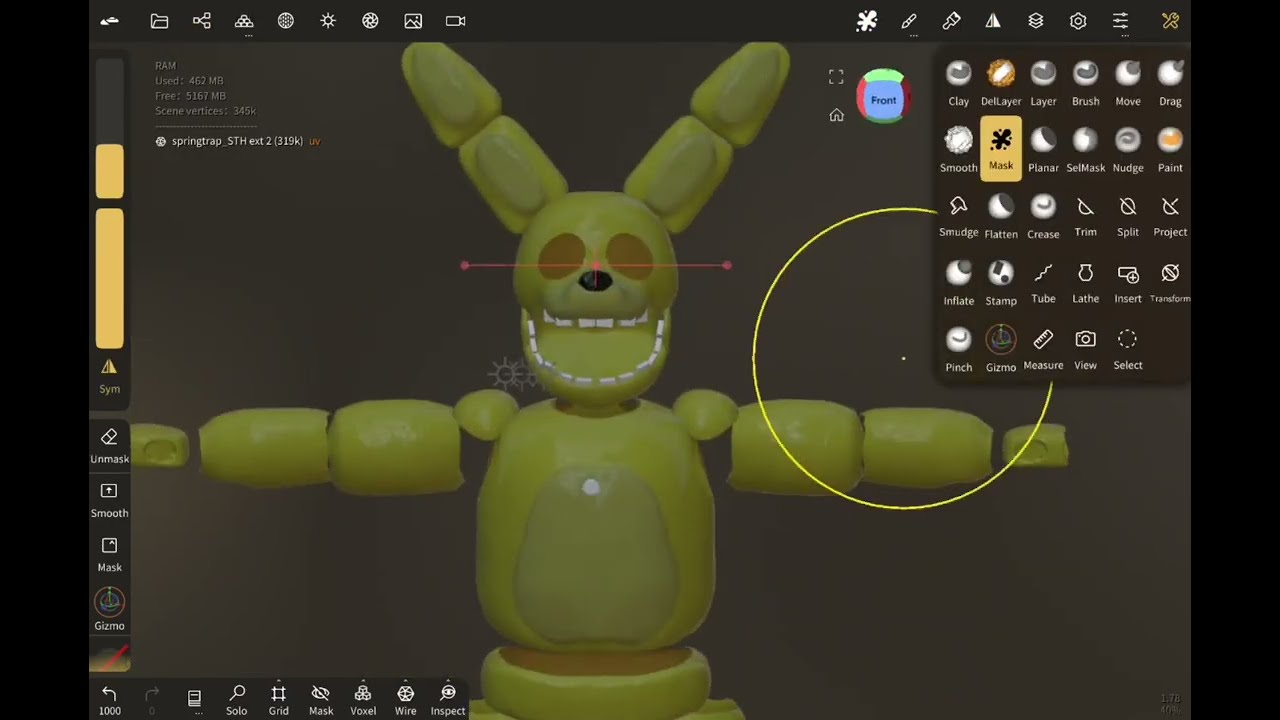Toggle Voxel option in bottom bar
The width and height of the screenshot is (1280, 720).
(363, 700)
